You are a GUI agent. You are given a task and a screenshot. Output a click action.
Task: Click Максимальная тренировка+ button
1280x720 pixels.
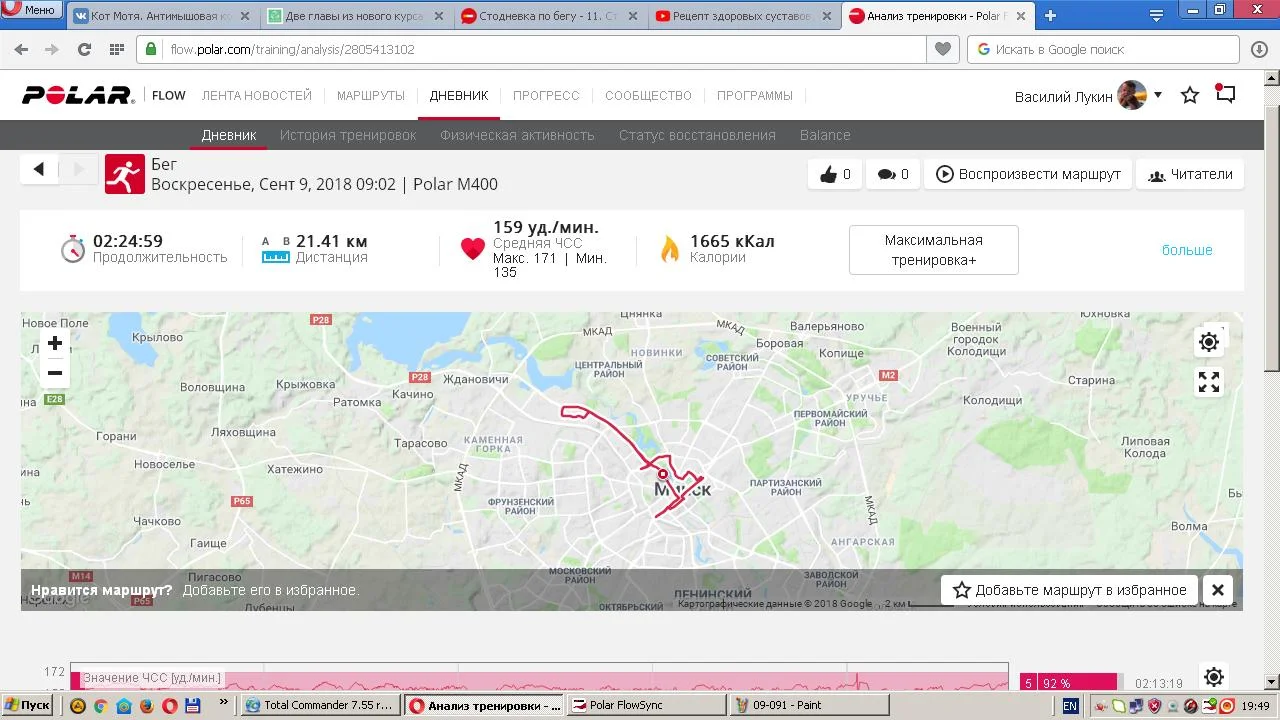pyautogui.click(x=934, y=250)
